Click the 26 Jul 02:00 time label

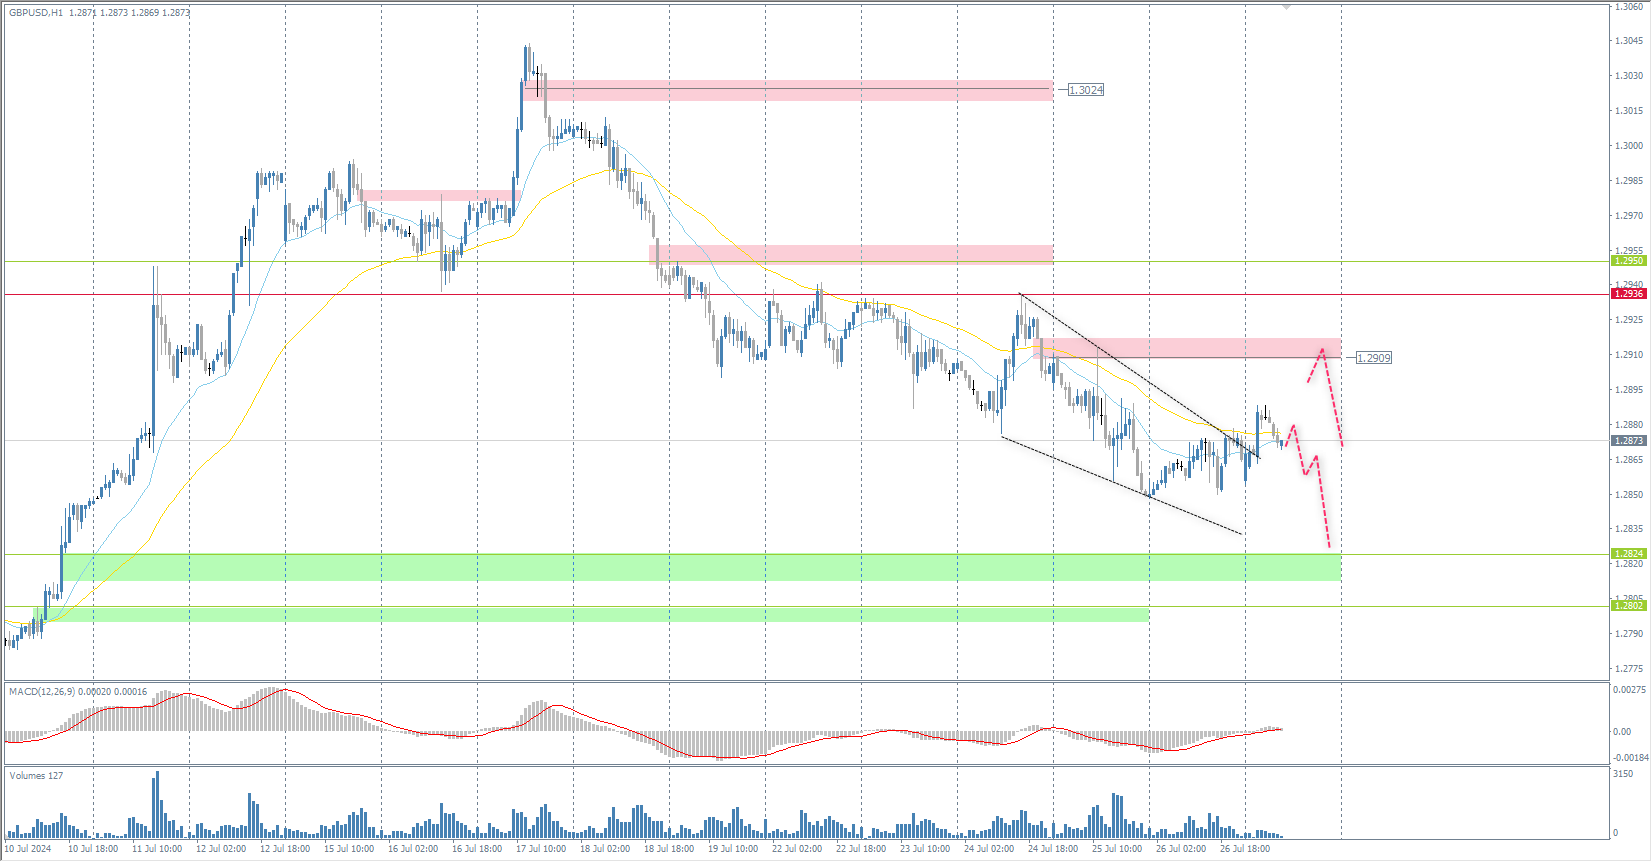click(x=1181, y=849)
